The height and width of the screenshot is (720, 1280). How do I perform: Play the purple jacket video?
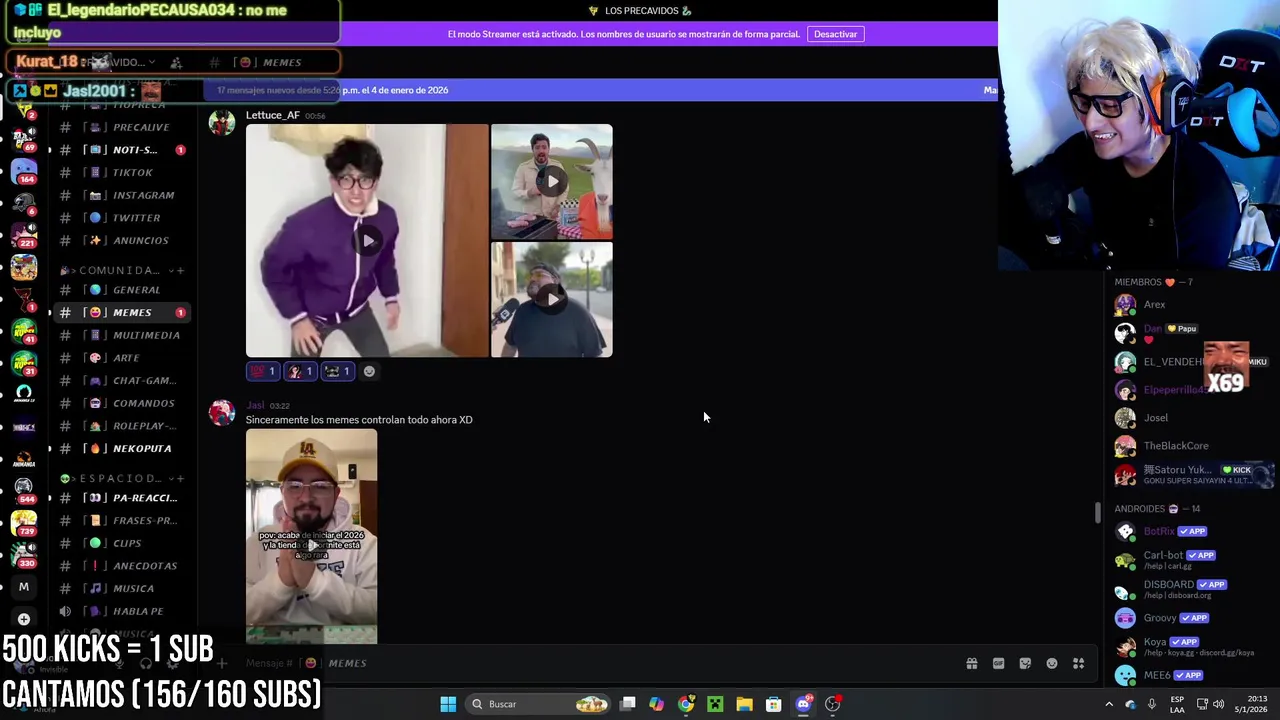(368, 240)
